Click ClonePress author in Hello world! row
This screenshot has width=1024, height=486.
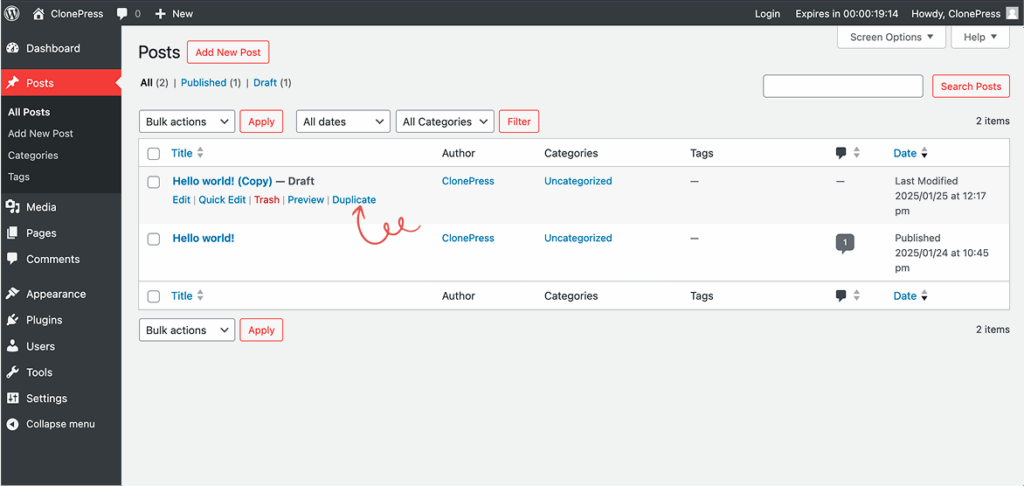coord(468,238)
